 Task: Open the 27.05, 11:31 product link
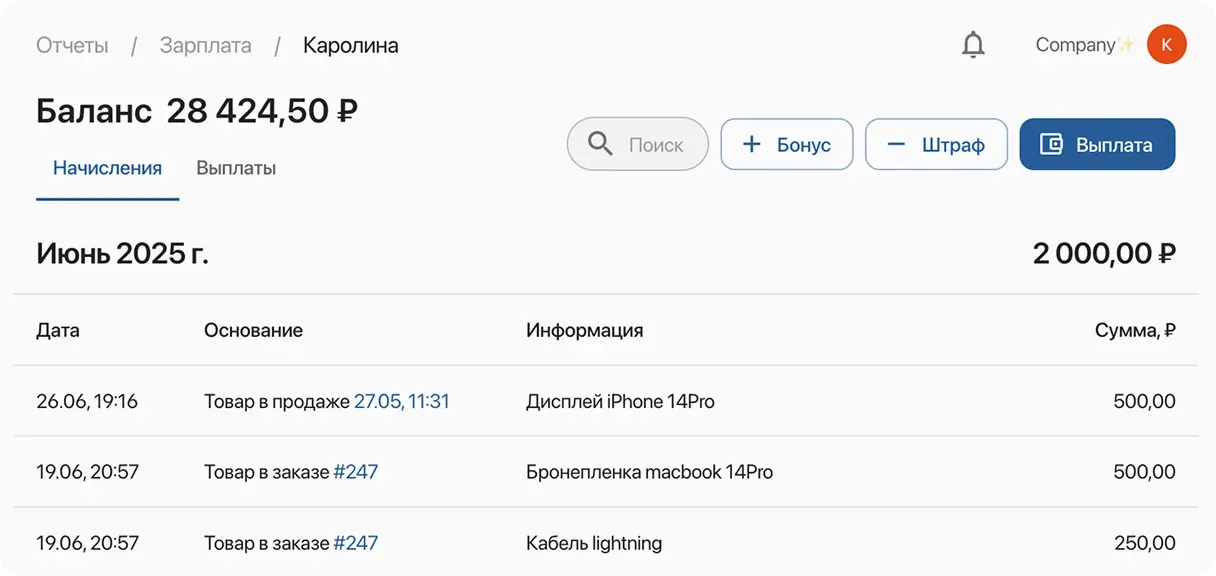(x=401, y=400)
